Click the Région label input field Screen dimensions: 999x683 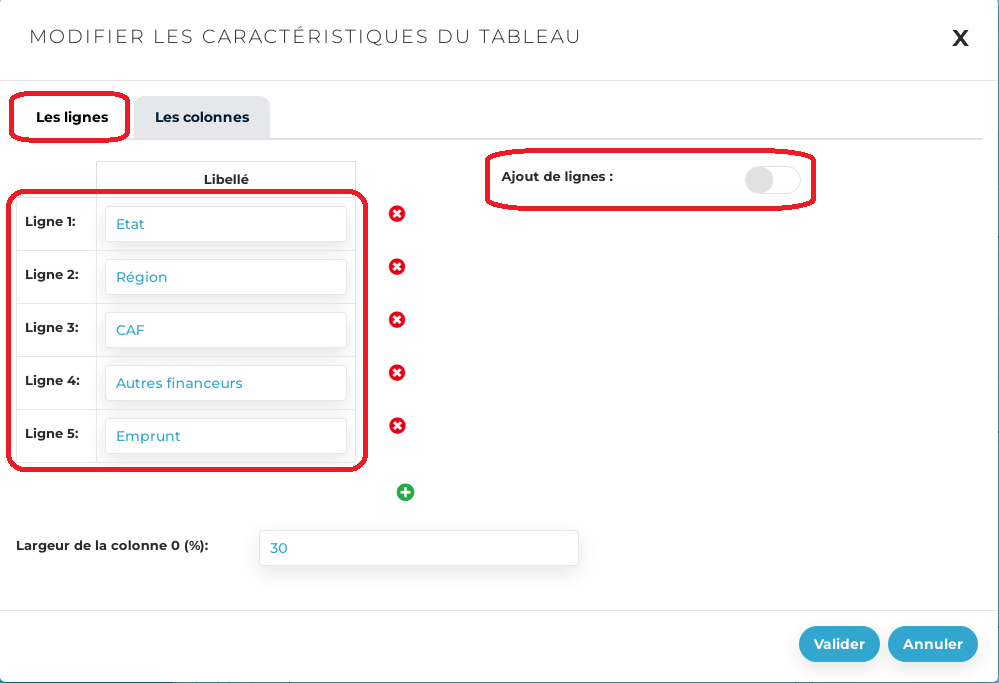click(225, 277)
